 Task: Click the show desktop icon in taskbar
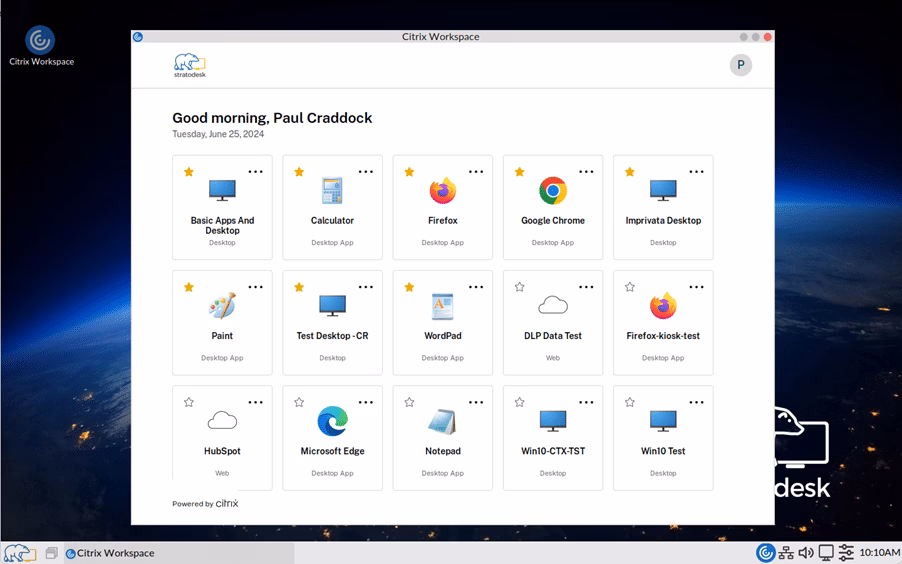pyautogui.click(x=51, y=553)
